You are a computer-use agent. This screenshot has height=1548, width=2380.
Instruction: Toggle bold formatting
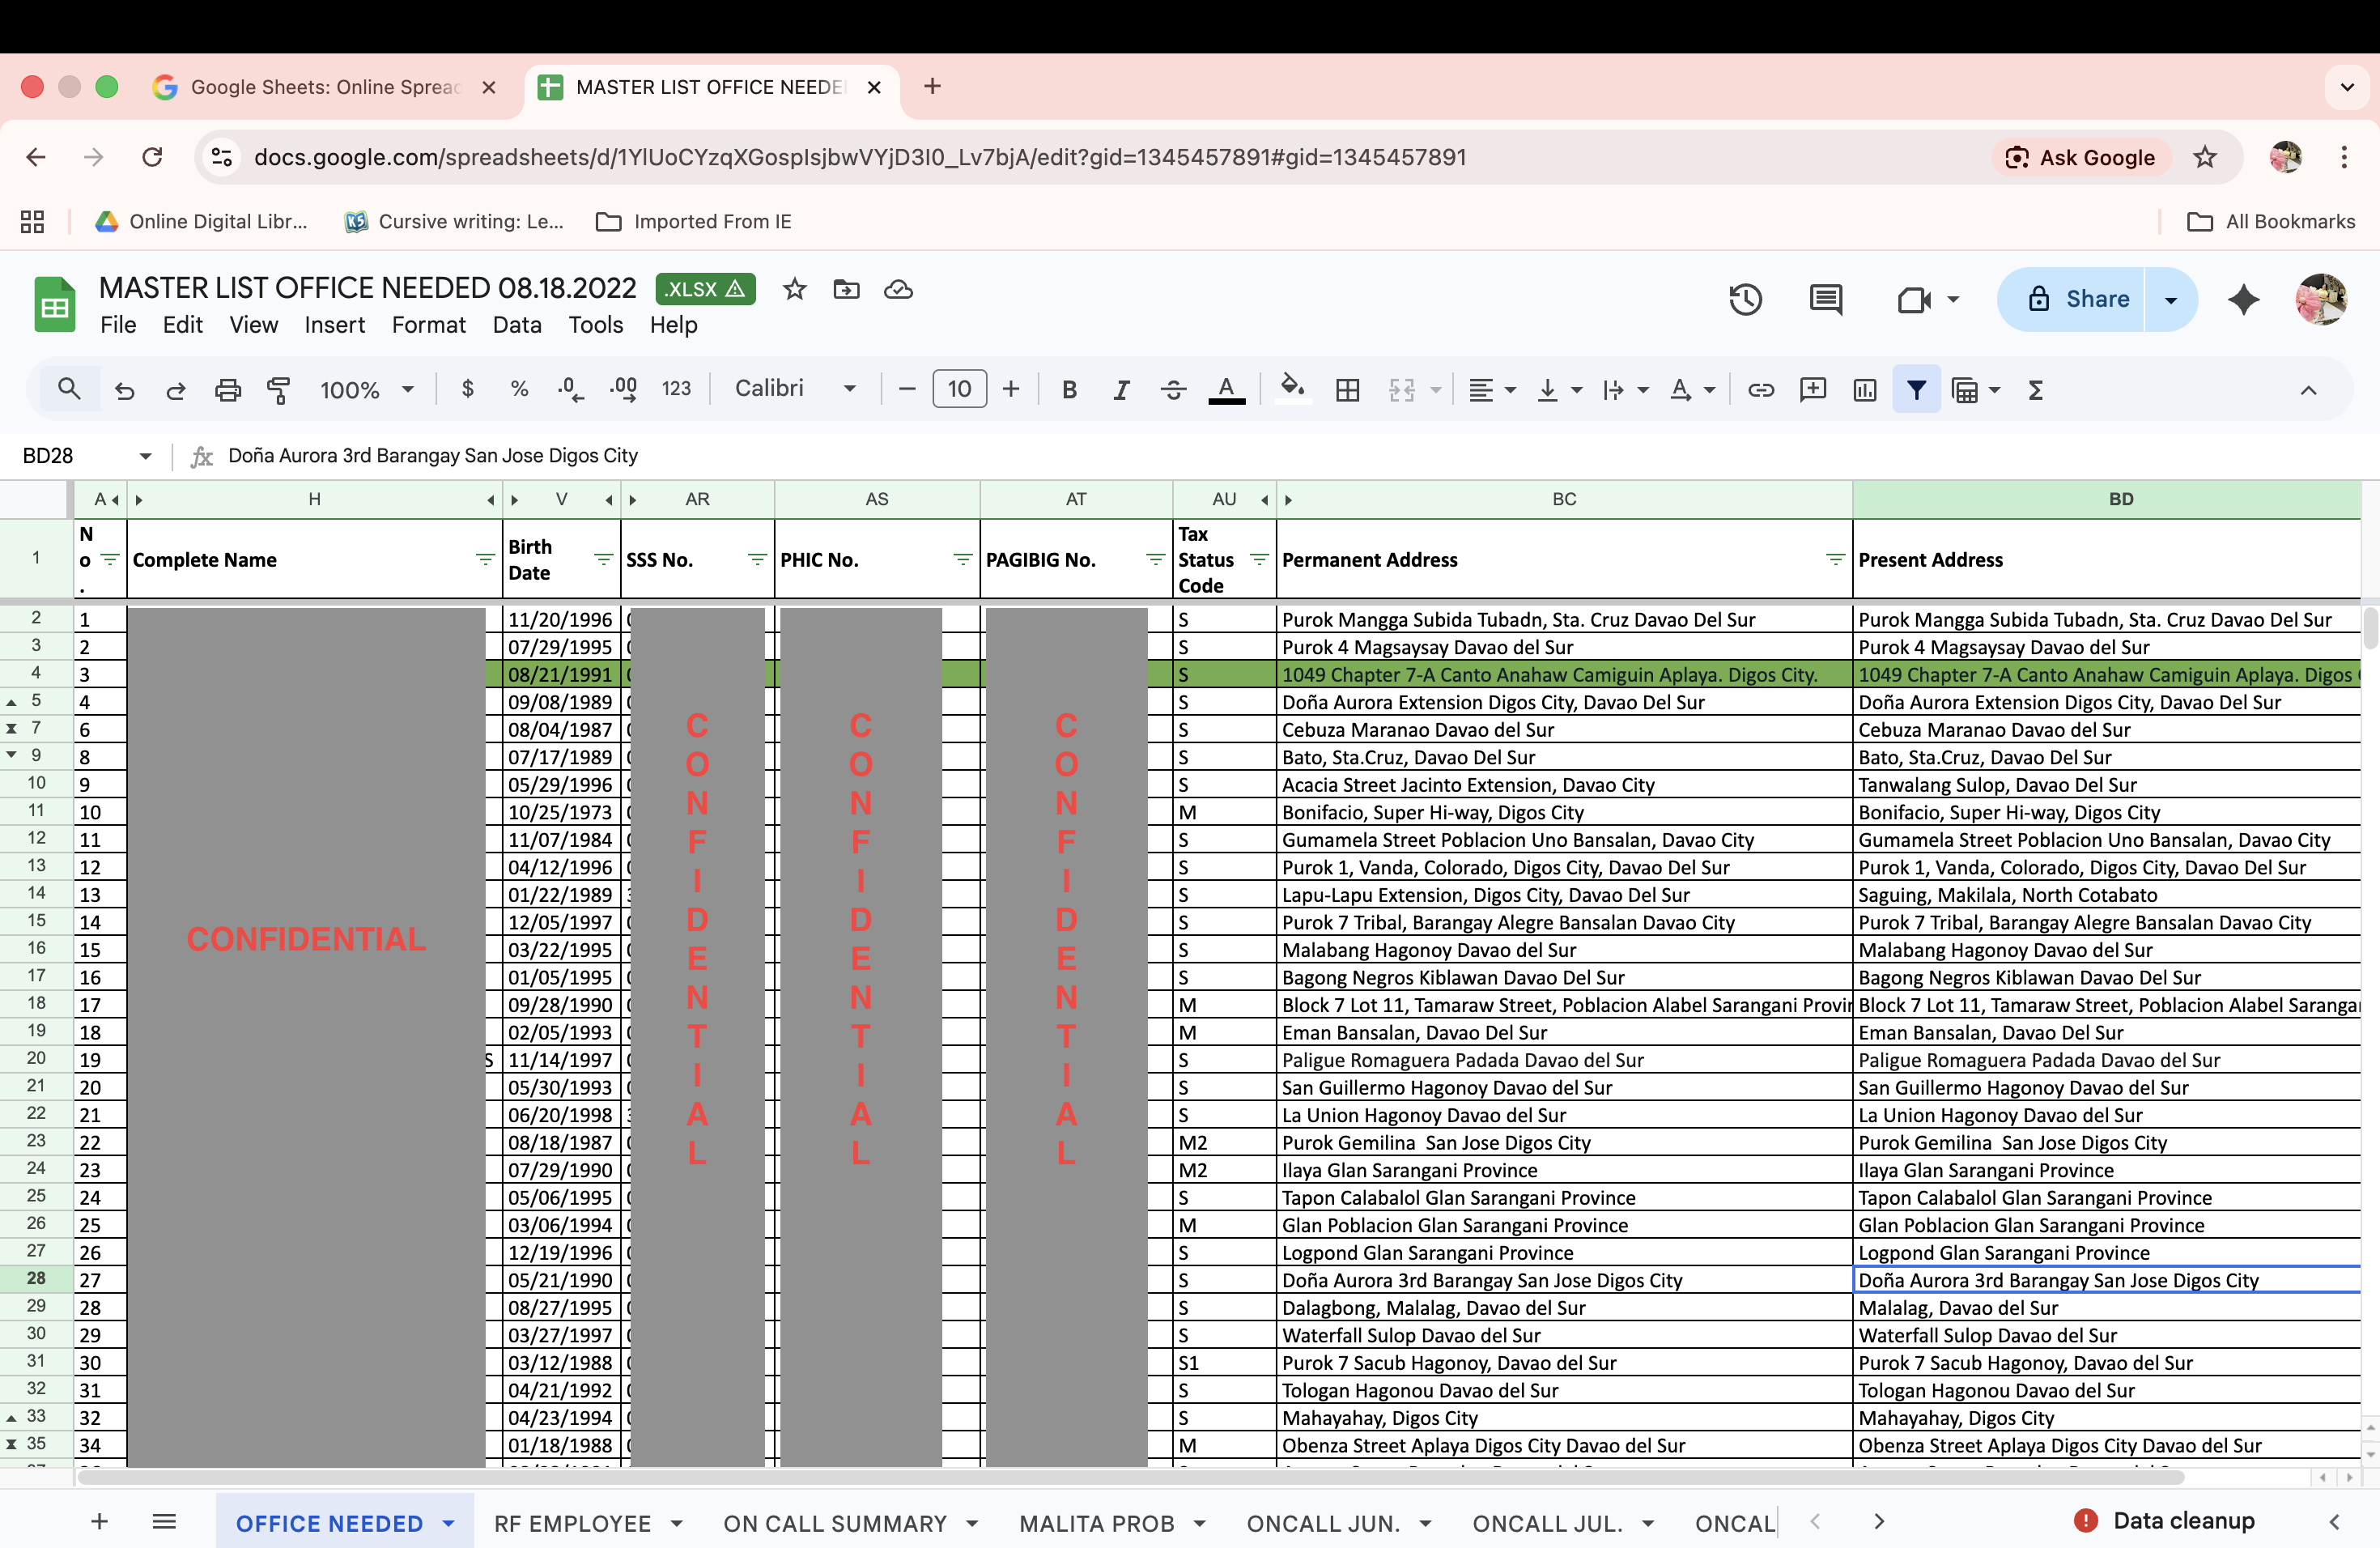tap(1069, 390)
